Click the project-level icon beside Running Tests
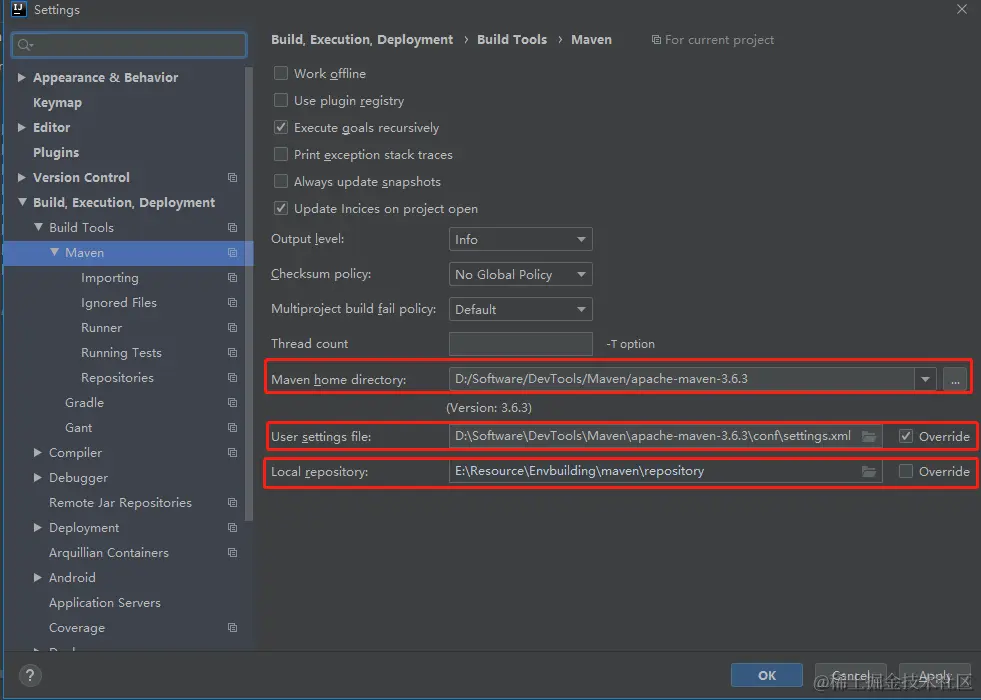 point(233,353)
